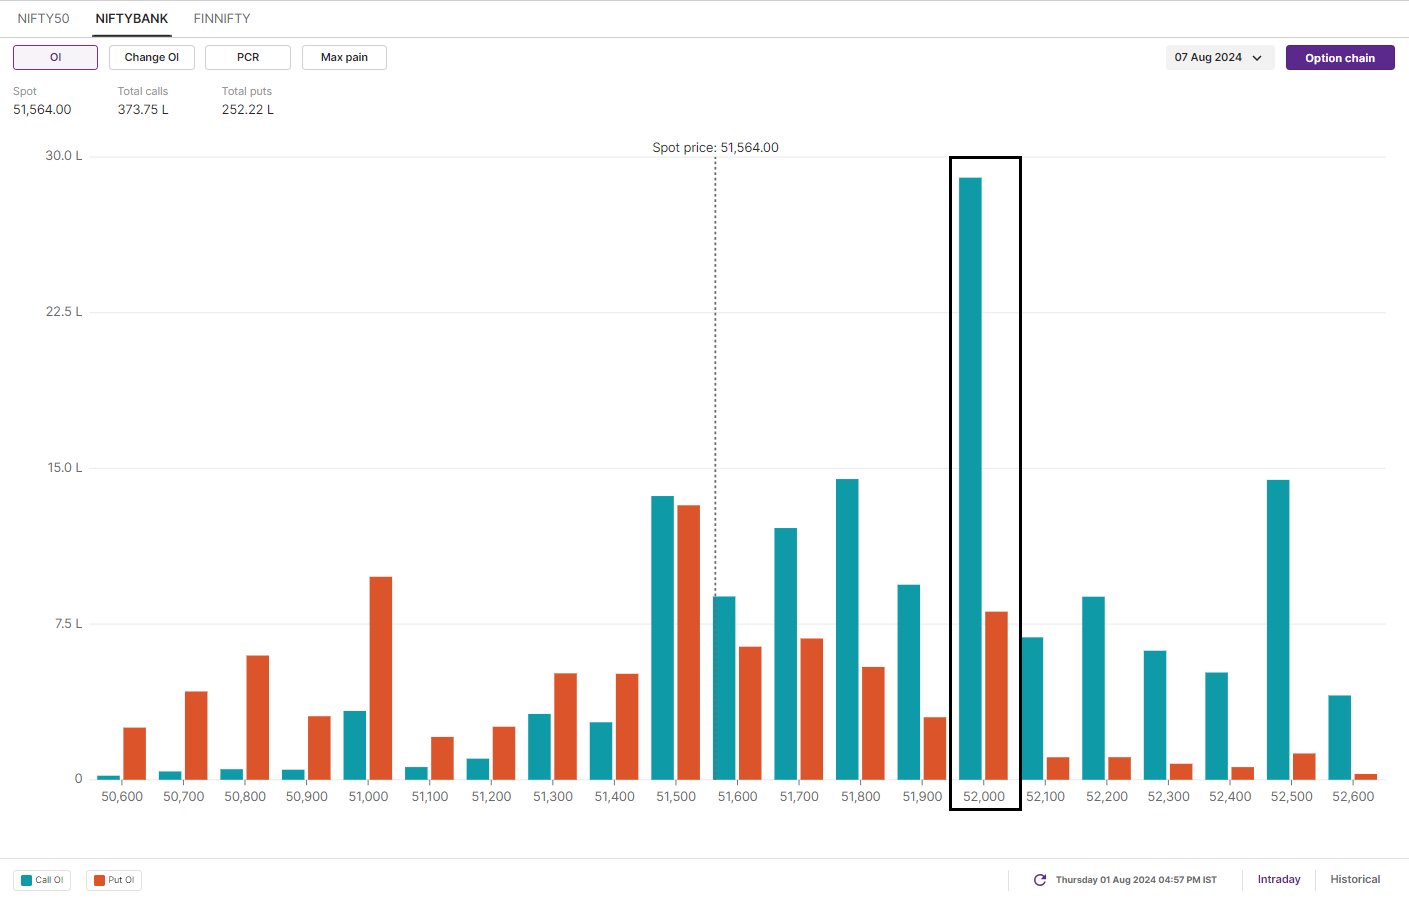Click the expiry dropdown chevron arrow
The image size is (1409, 898).
[x=1257, y=58]
